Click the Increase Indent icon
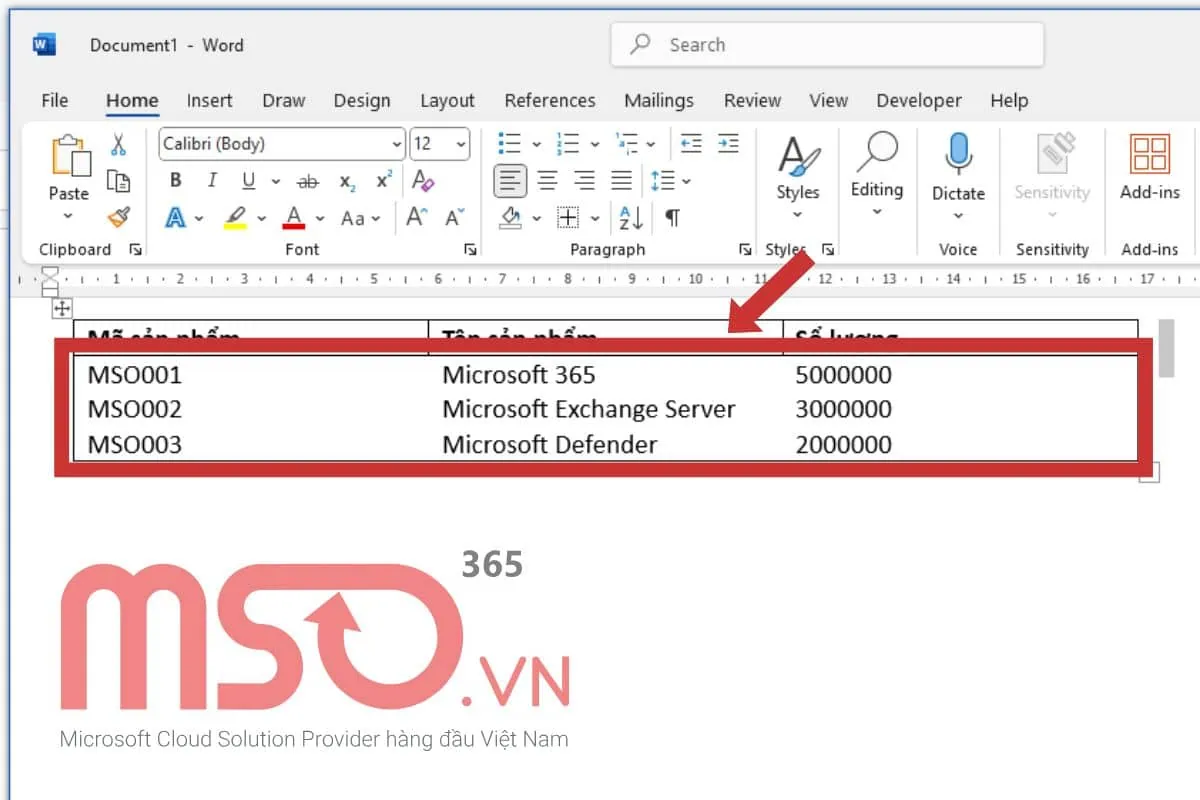The width and height of the screenshot is (1200, 800). [728, 144]
